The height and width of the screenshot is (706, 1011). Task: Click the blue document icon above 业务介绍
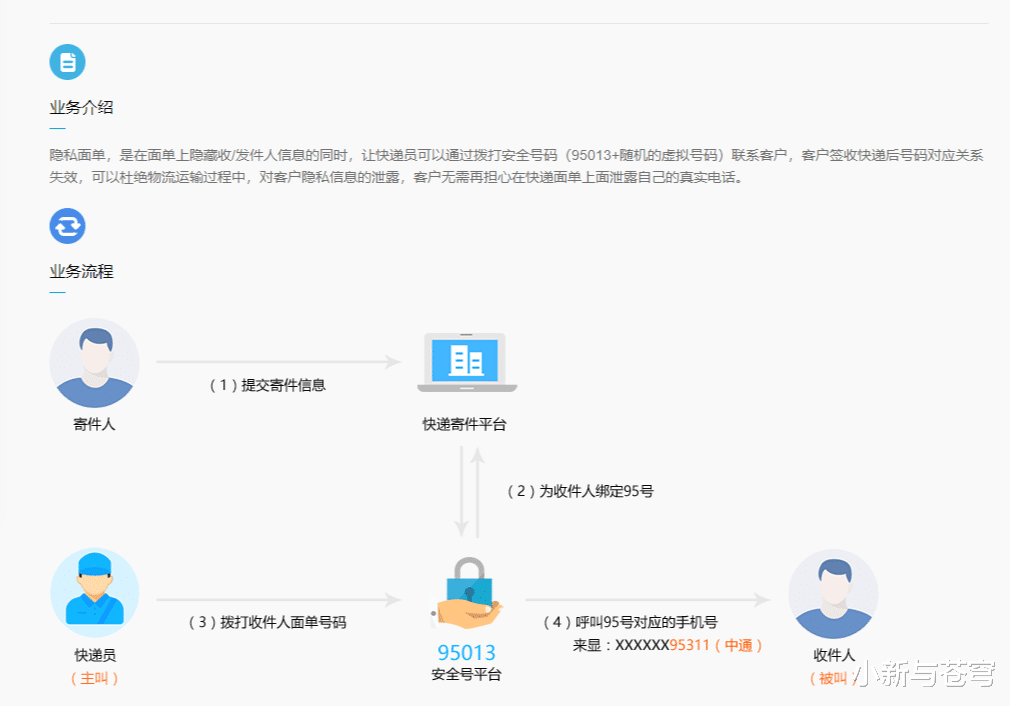(68, 62)
